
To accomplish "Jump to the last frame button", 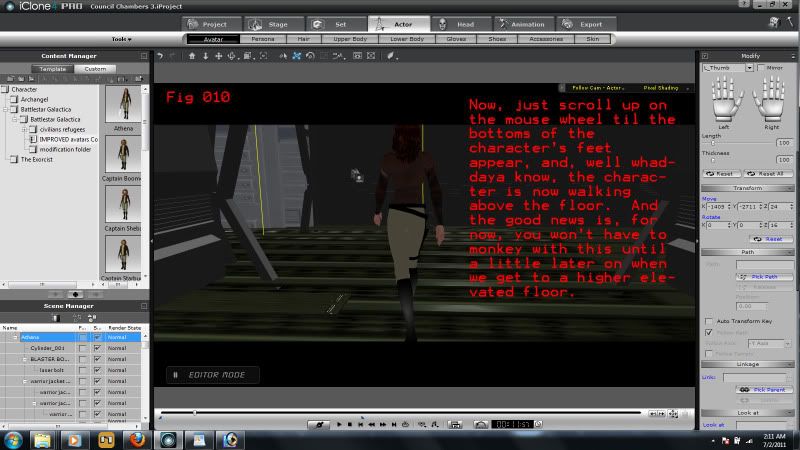I will point(394,424).
